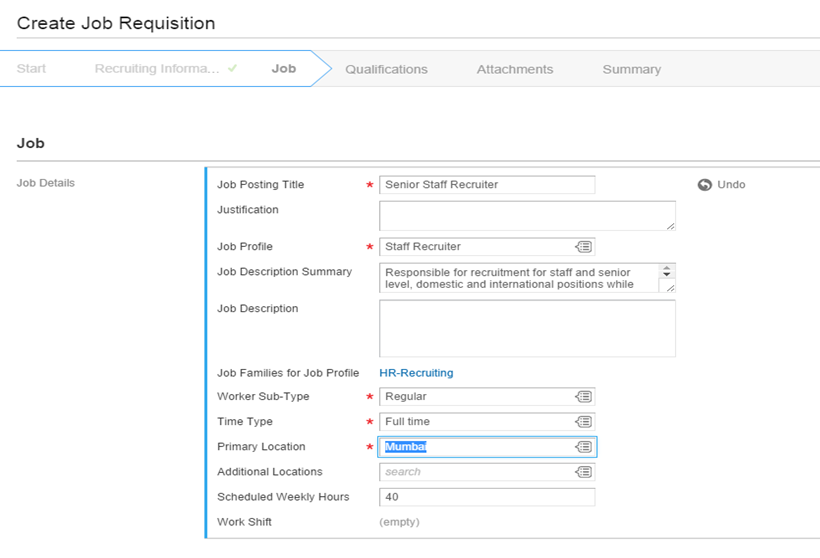
Task: Open the Primary Location prompt list icon
Action: pos(584,447)
